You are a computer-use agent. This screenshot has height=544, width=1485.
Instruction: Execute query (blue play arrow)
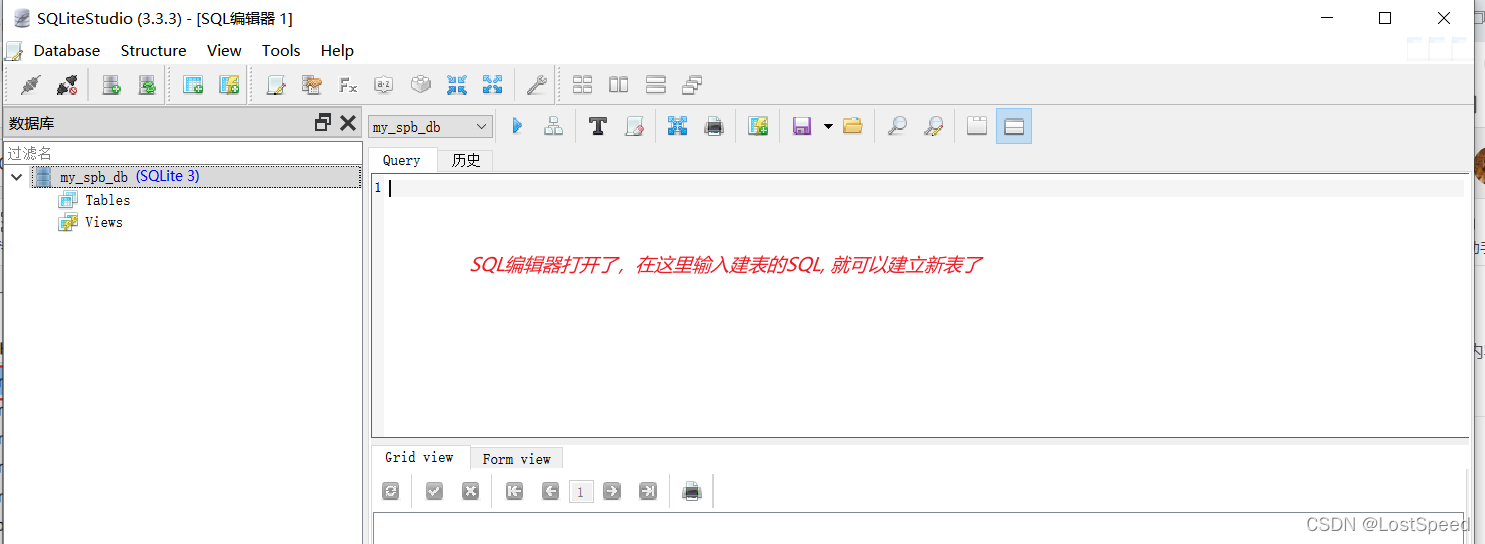click(517, 126)
